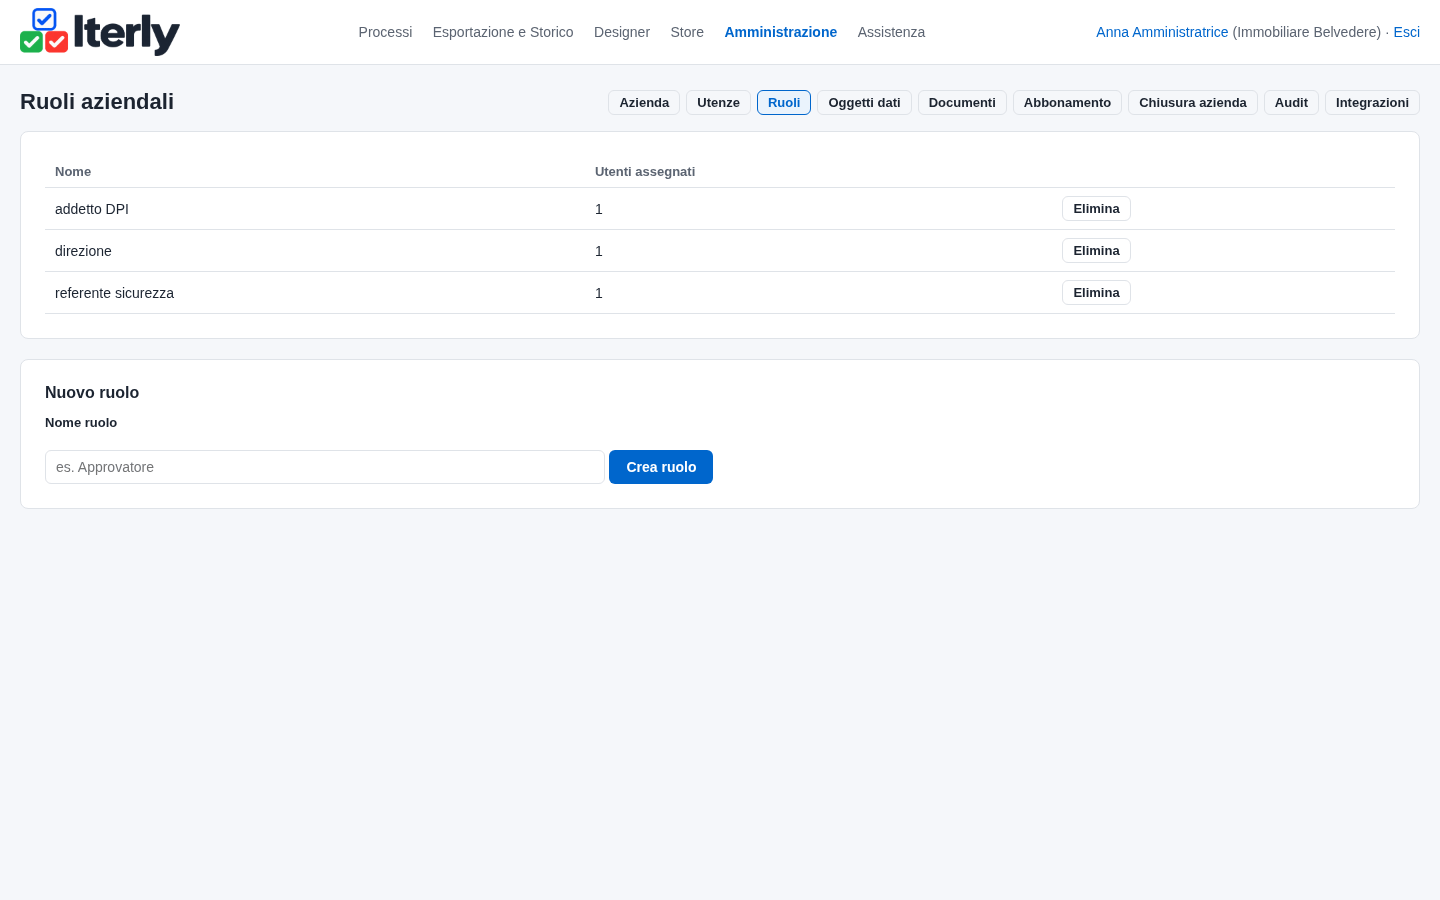This screenshot has height=900, width=1440.
Task: Go to Esportazione e Storico
Action: pyautogui.click(x=503, y=32)
